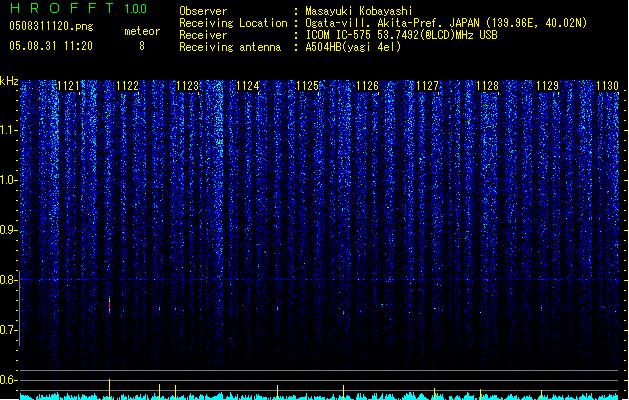Click the 0.6 kHz axis label
This screenshot has height=400, width=629.
click(x=8, y=380)
